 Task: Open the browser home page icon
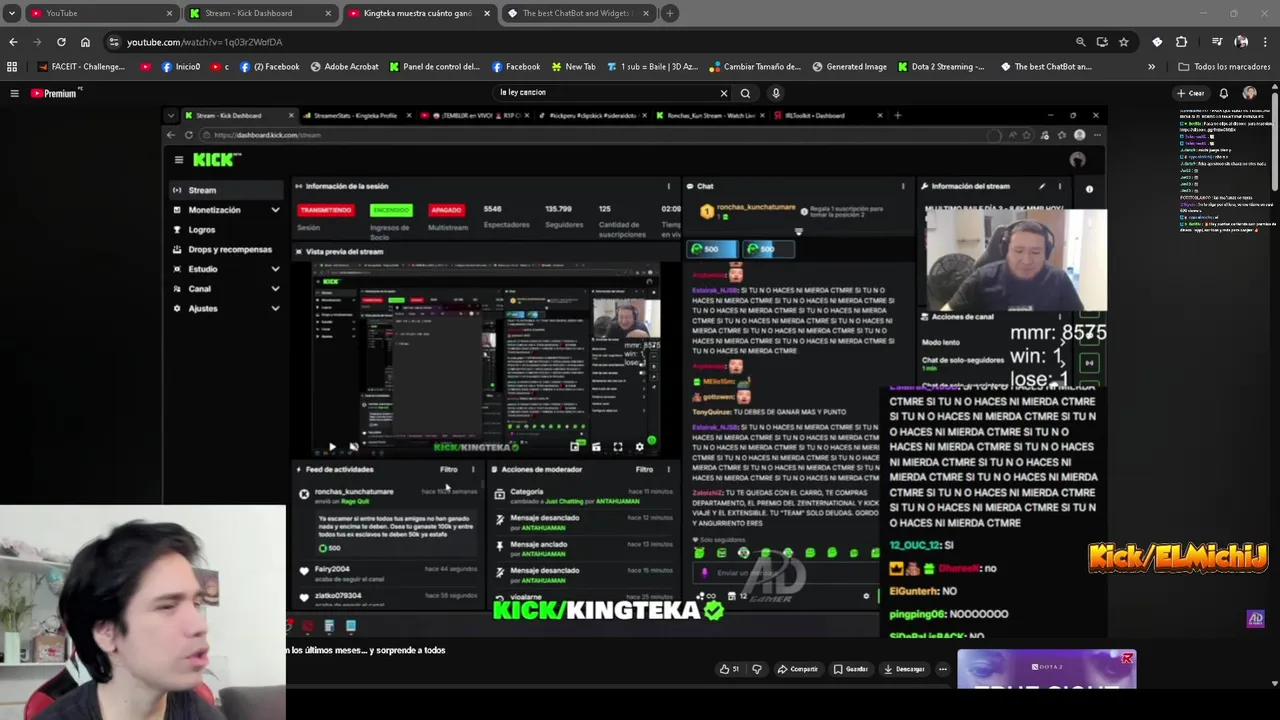pos(85,42)
